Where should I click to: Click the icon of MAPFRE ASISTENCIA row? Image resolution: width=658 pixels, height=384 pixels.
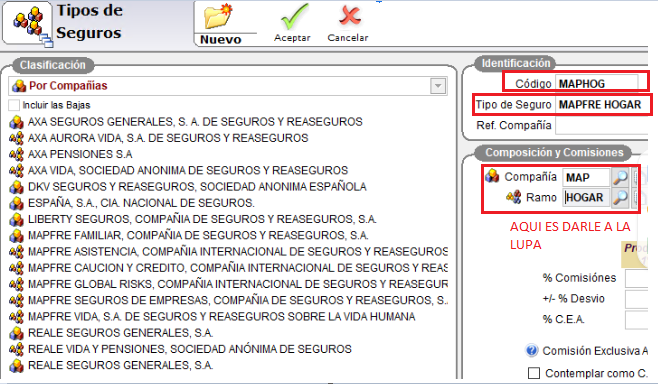coord(16,252)
